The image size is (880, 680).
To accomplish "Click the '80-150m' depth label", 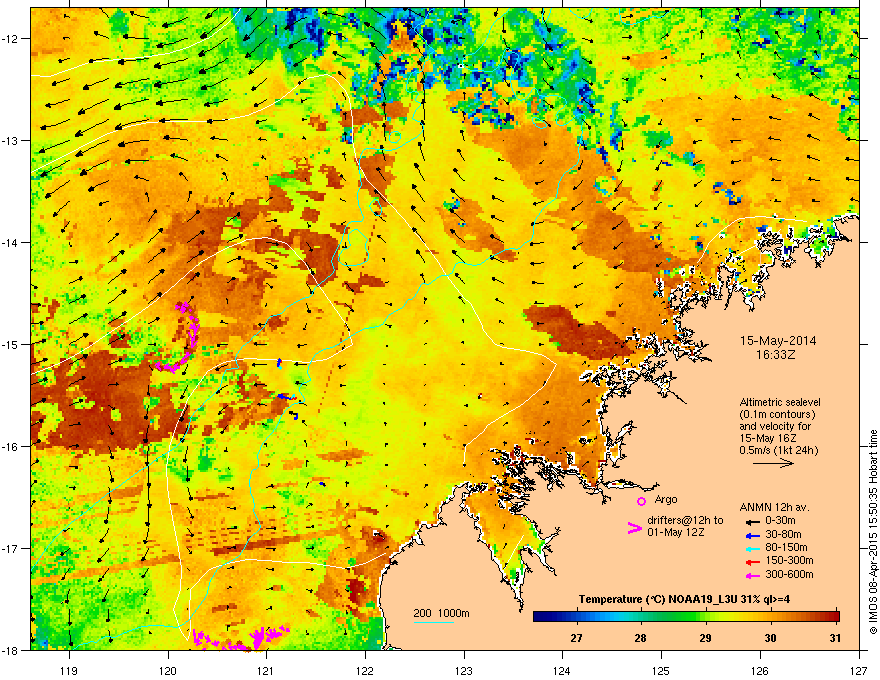I will tap(786, 548).
